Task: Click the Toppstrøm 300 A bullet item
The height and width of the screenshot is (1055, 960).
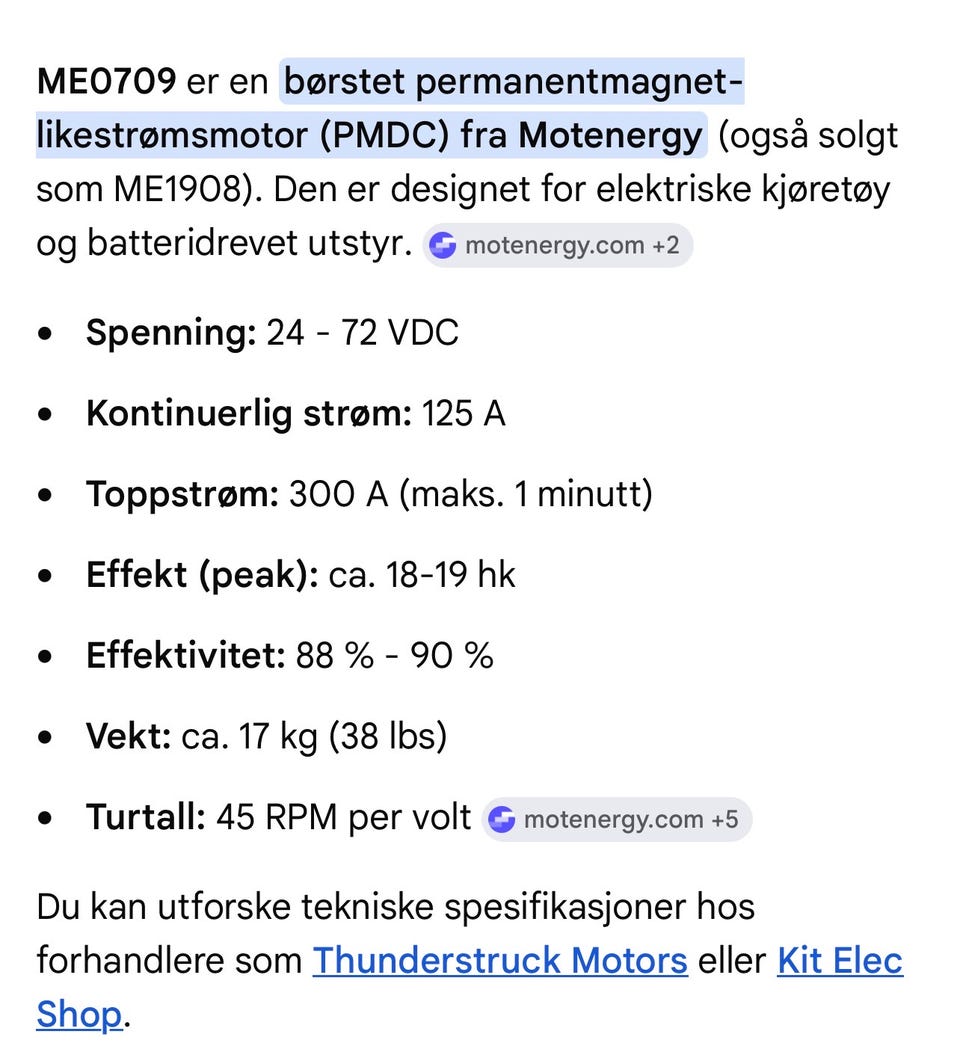Action: (x=369, y=494)
